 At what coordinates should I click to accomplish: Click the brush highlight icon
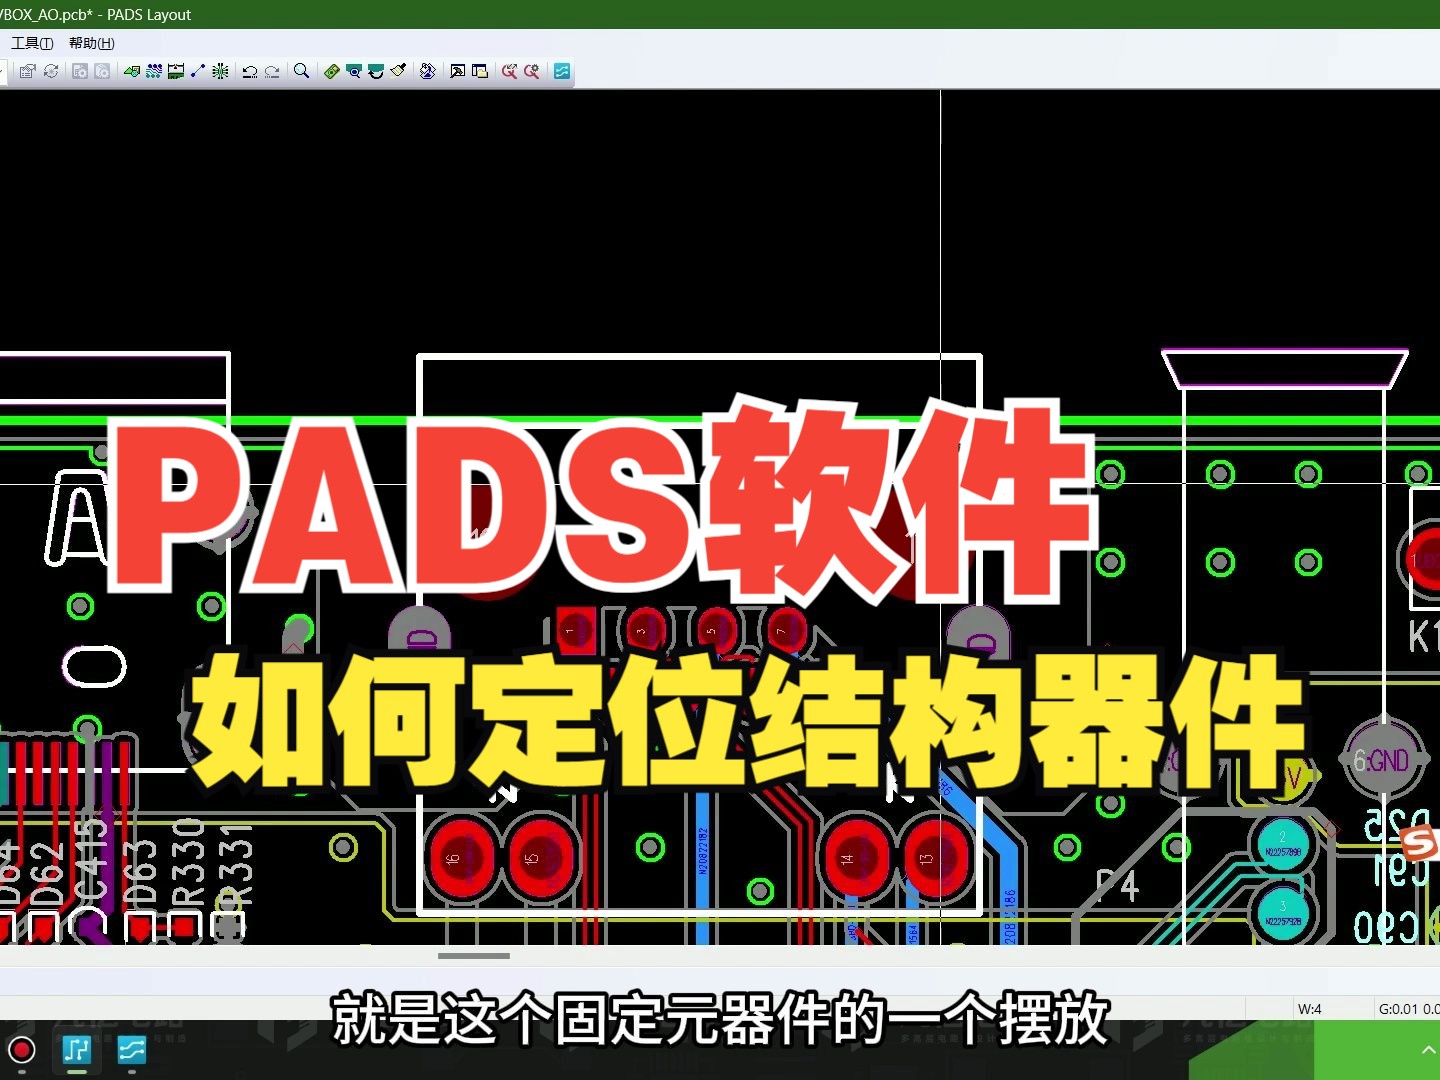(398, 71)
